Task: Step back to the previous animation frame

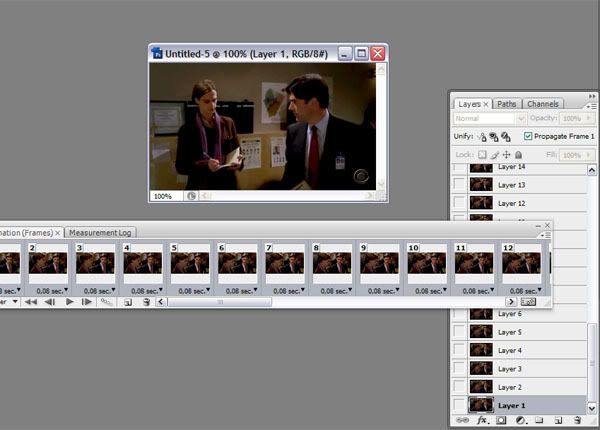Action: [x=50, y=302]
